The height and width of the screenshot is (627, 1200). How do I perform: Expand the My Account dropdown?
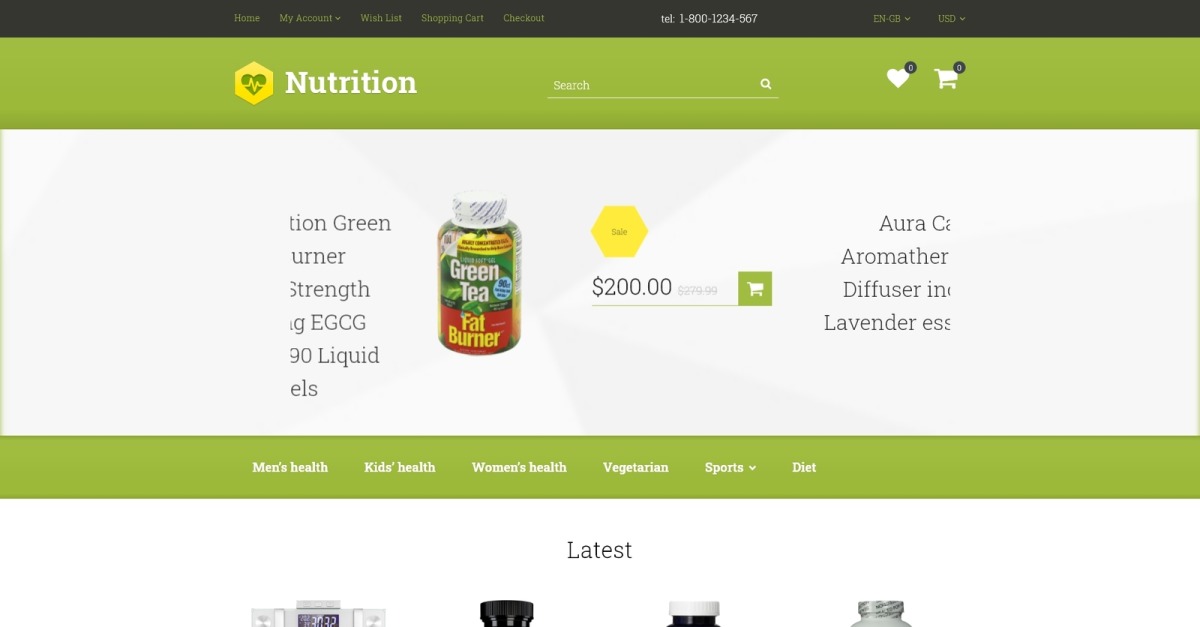[x=310, y=18]
